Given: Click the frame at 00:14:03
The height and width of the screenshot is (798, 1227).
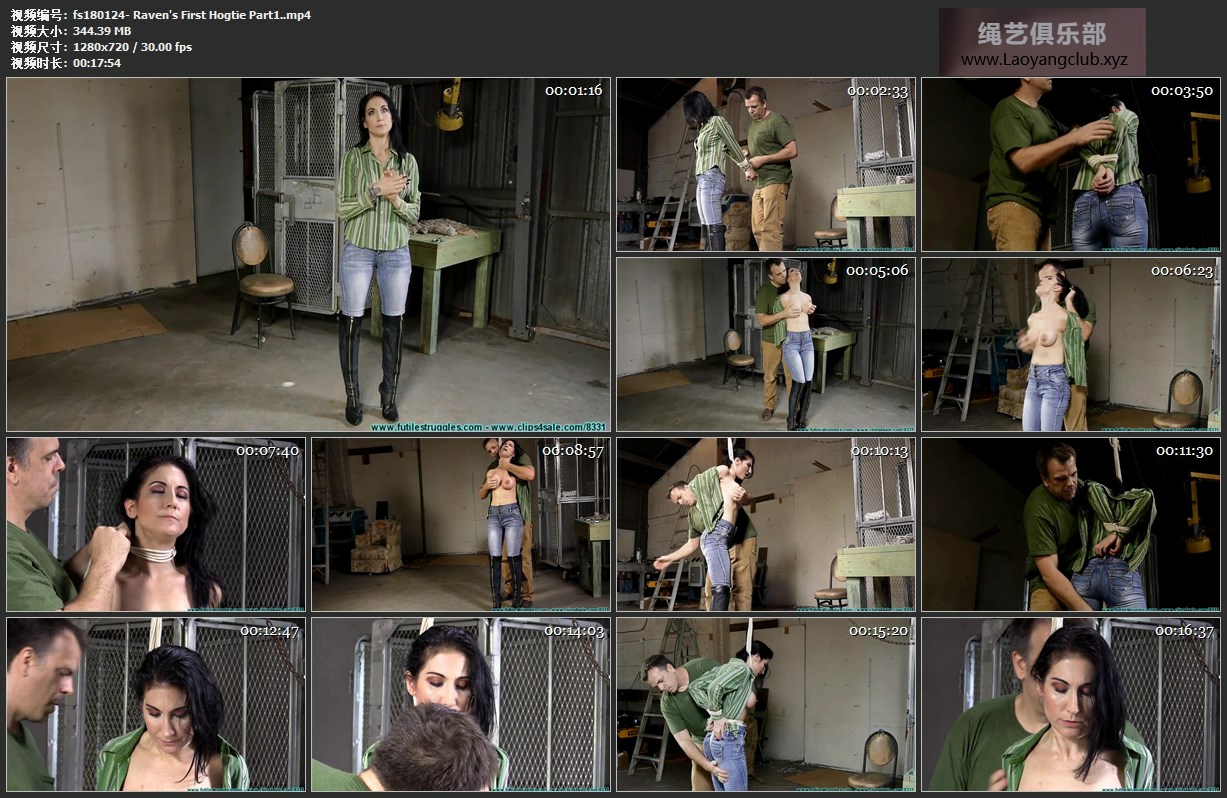Looking at the screenshot, I should (x=460, y=704).
